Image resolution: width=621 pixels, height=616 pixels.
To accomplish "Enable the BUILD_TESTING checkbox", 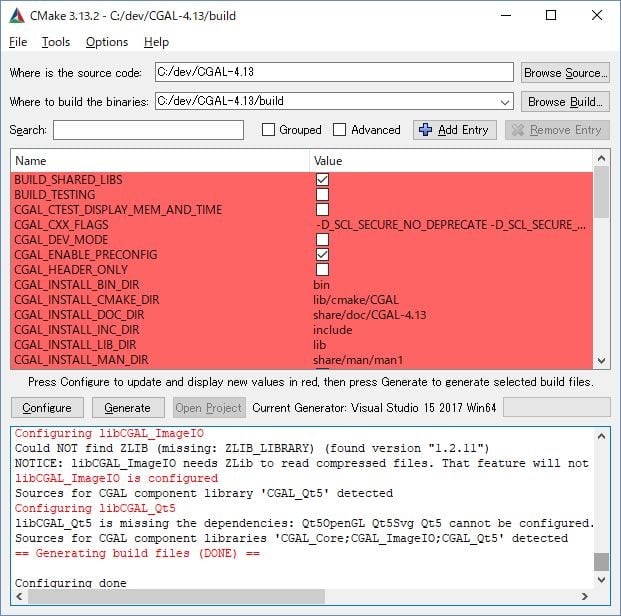I will [322, 195].
